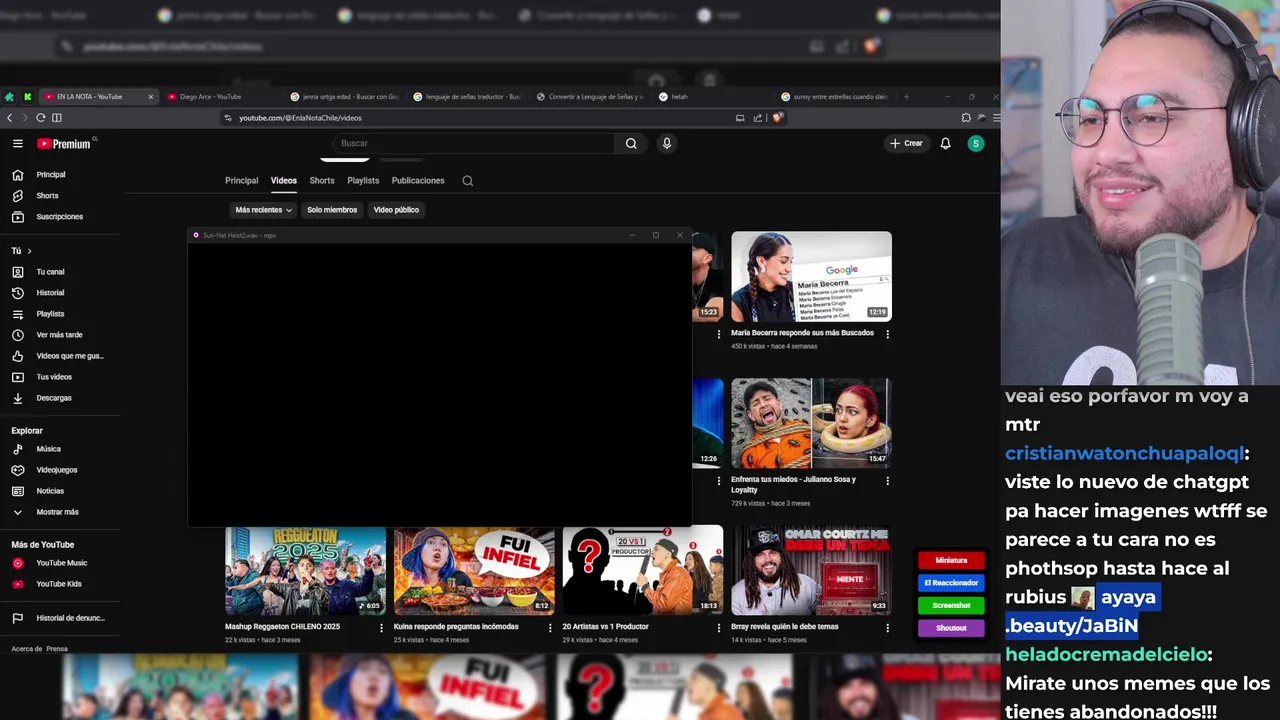Switch to the channel Videos tab
This screenshot has width=1280, height=720.
[x=284, y=181]
